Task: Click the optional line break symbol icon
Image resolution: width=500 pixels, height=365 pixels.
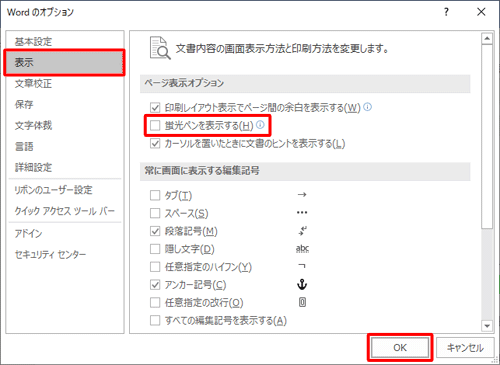Action: (x=302, y=302)
